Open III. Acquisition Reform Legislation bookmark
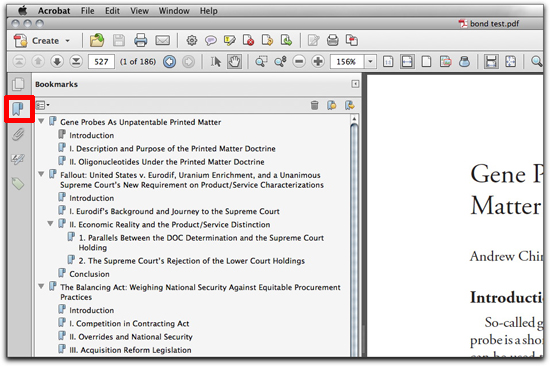Viewport: 550px width, 366px height. coord(130,350)
